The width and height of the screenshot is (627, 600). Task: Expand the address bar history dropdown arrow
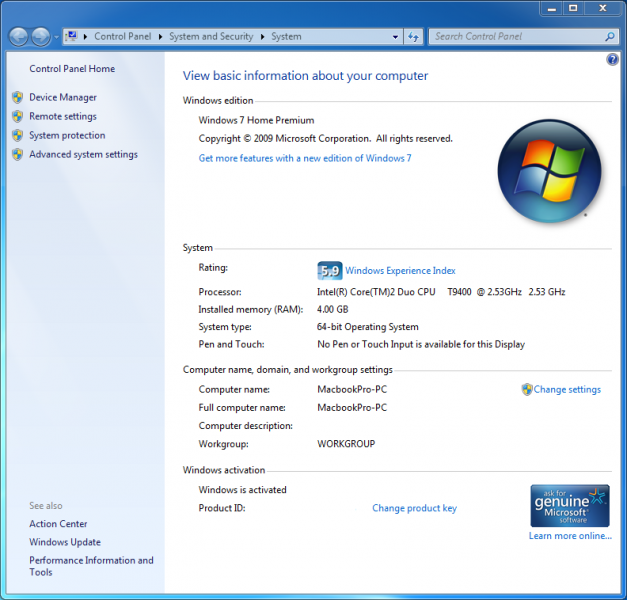395,37
